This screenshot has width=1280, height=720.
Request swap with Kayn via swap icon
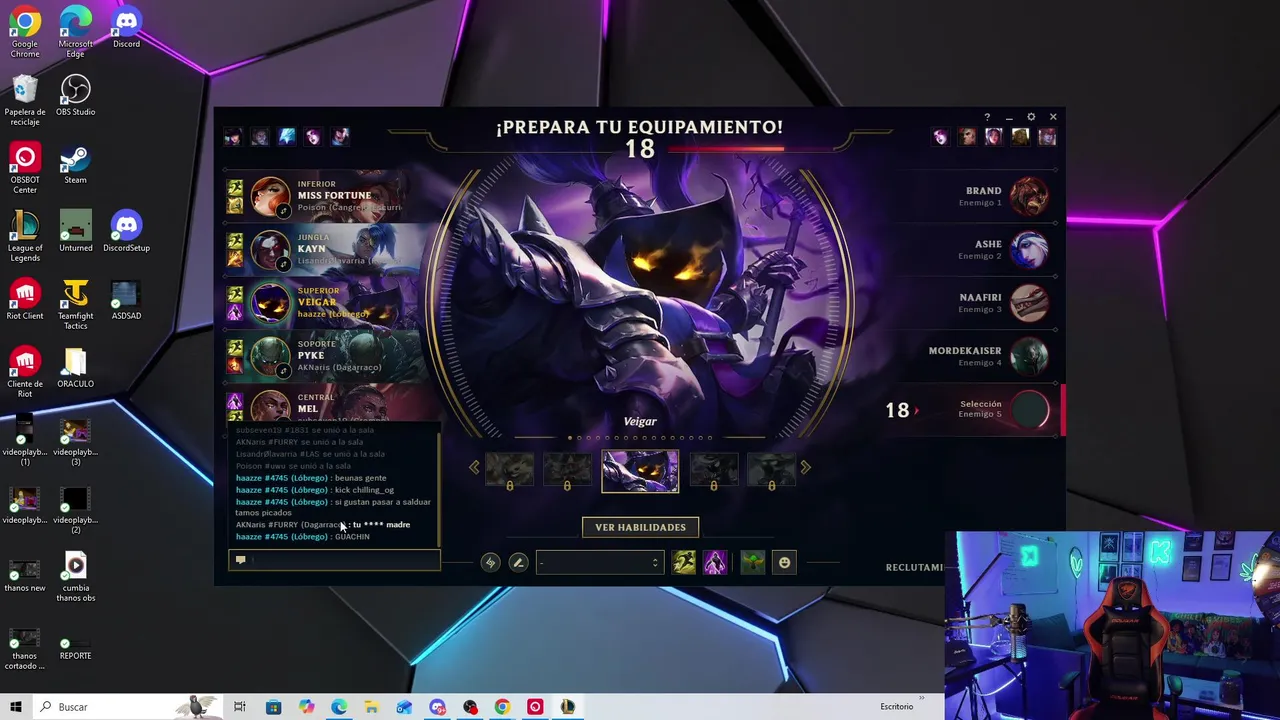coord(283,264)
